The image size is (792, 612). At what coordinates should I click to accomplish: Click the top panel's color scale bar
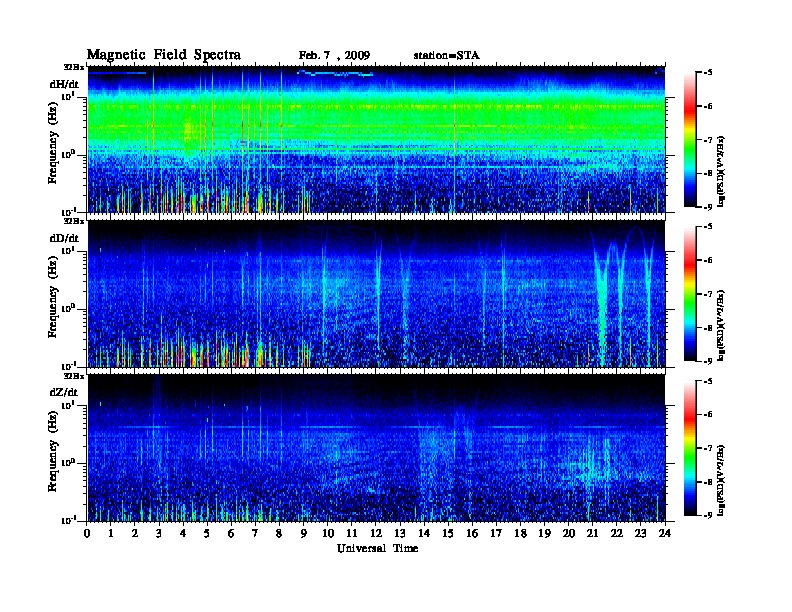[x=689, y=140]
